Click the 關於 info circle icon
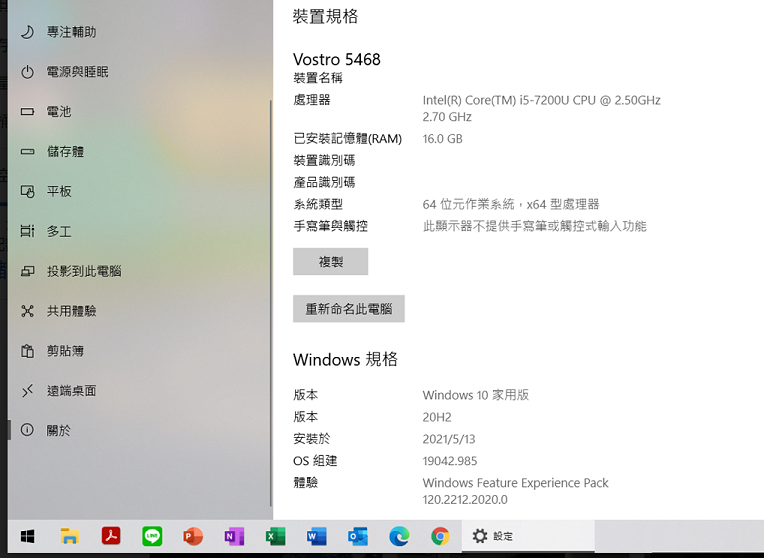This screenshot has width=764, height=558. 27,430
